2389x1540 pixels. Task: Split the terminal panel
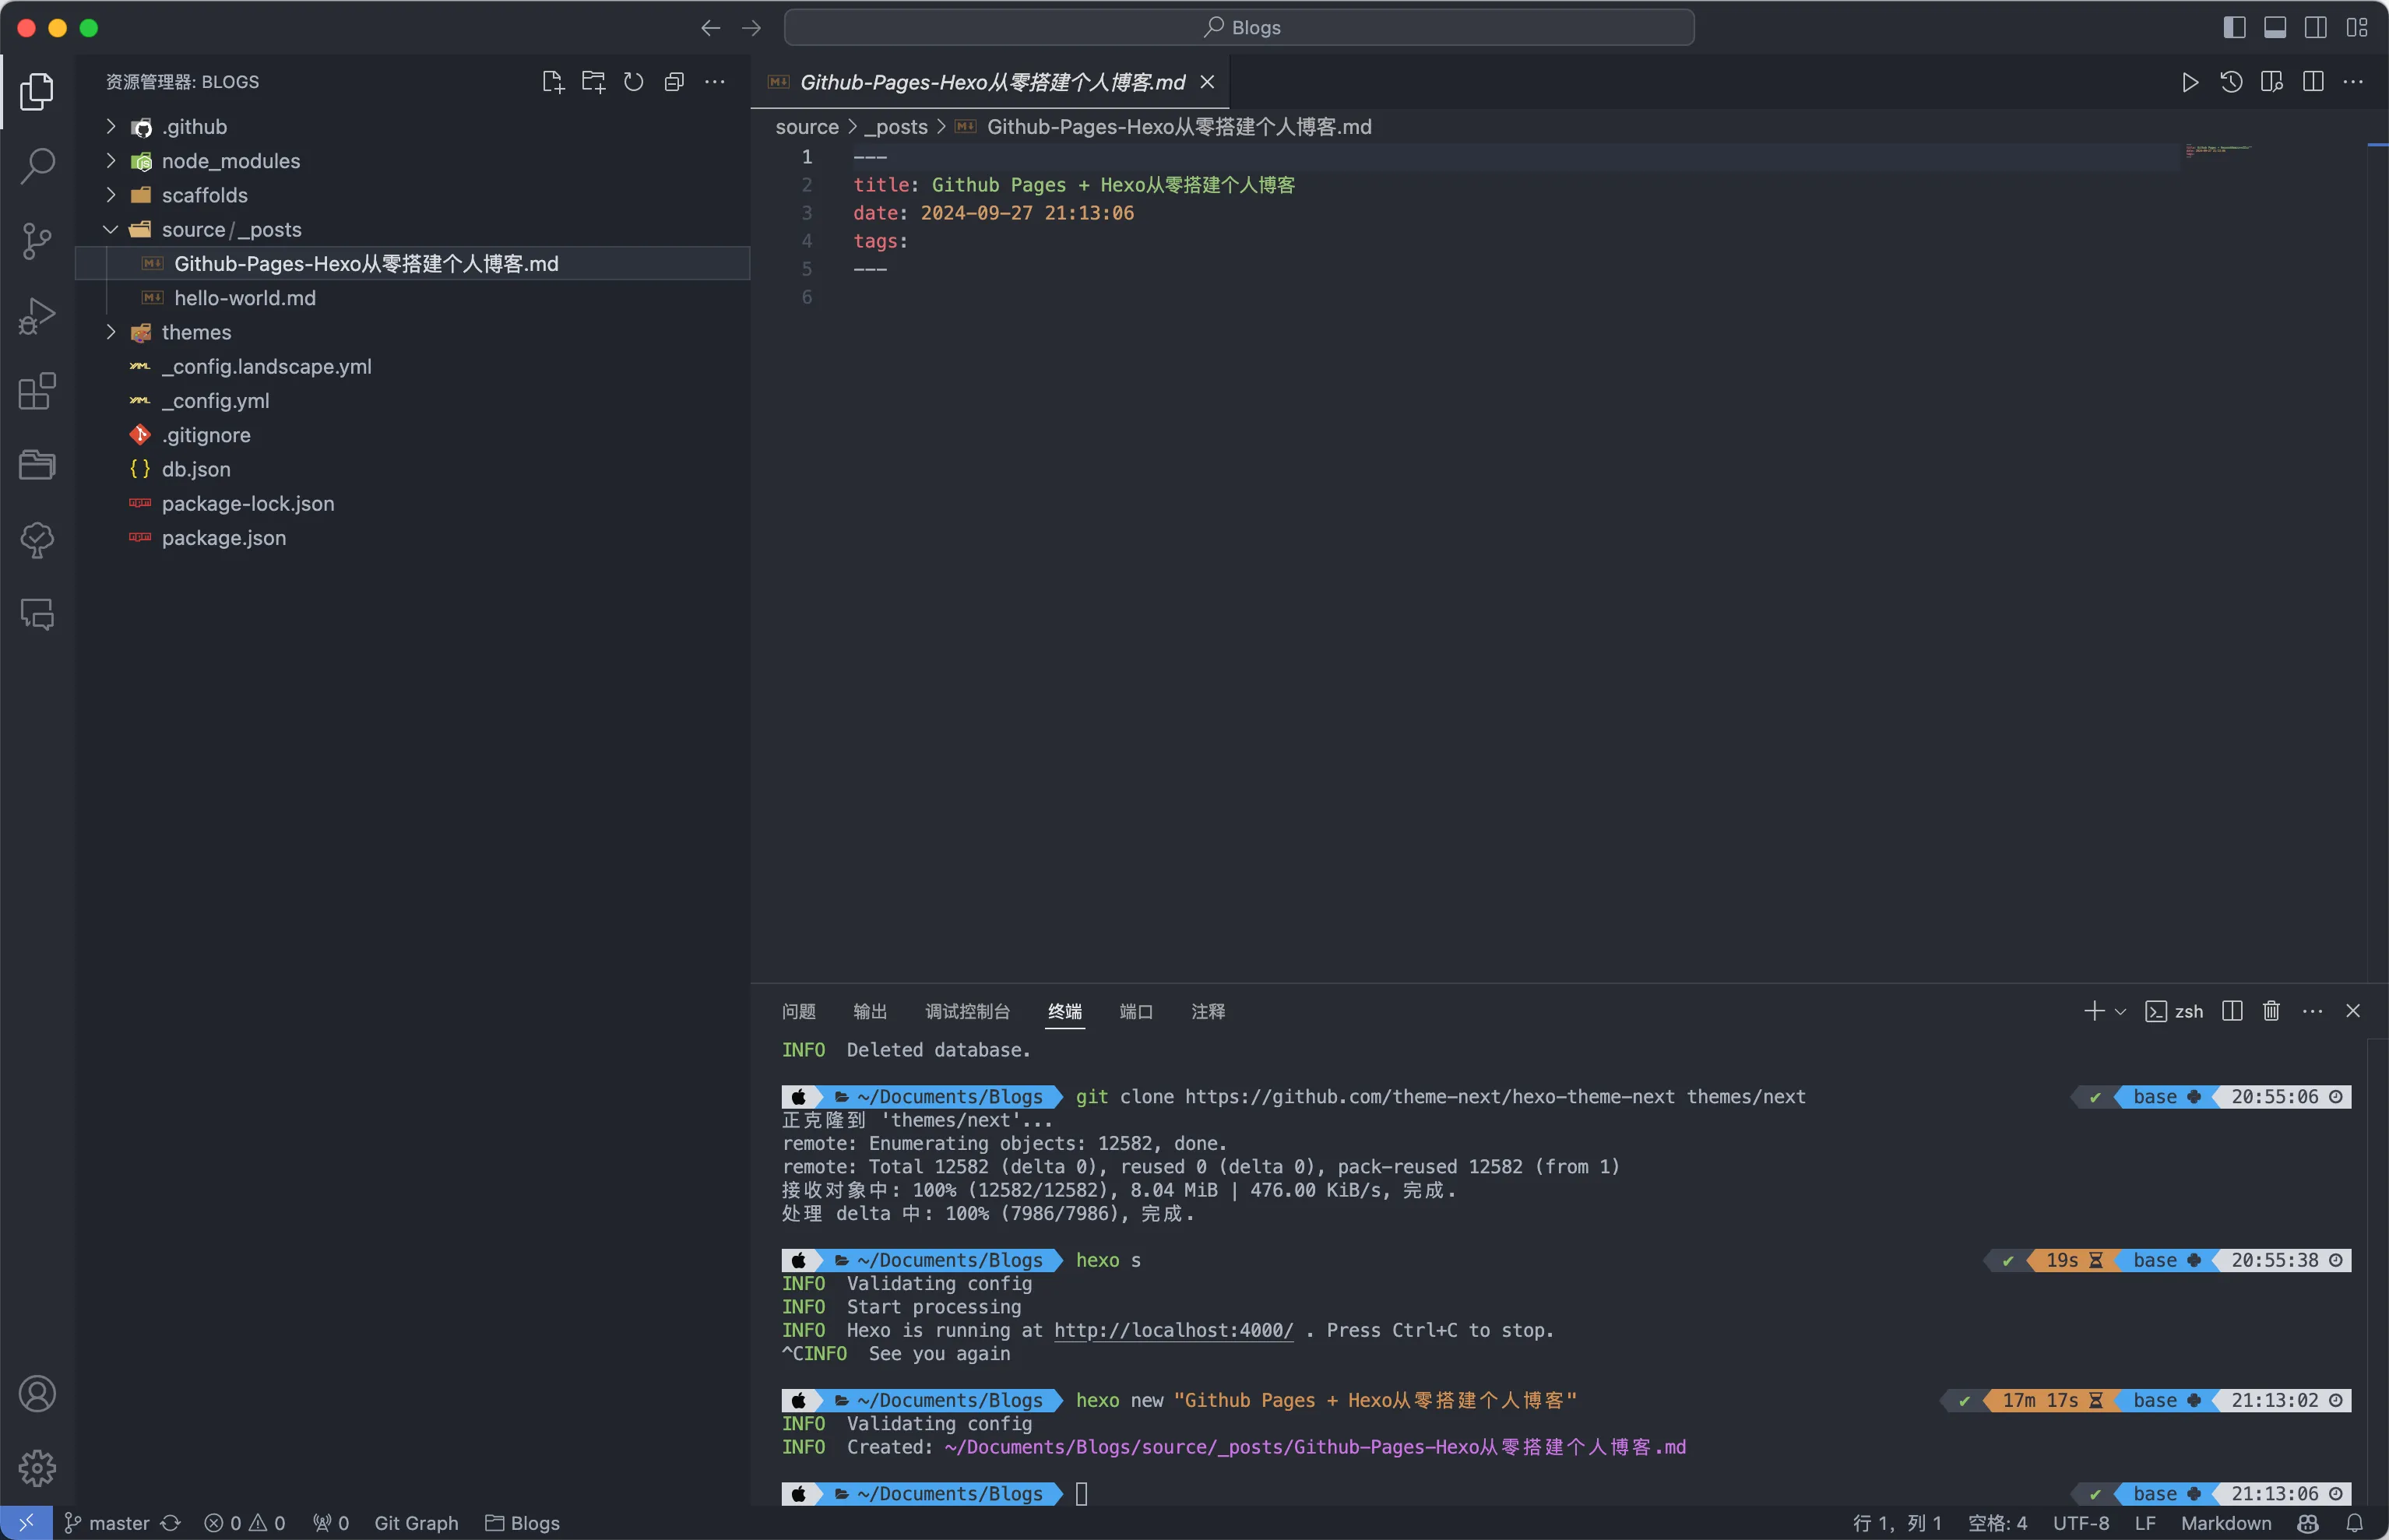coord(2232,1011)
